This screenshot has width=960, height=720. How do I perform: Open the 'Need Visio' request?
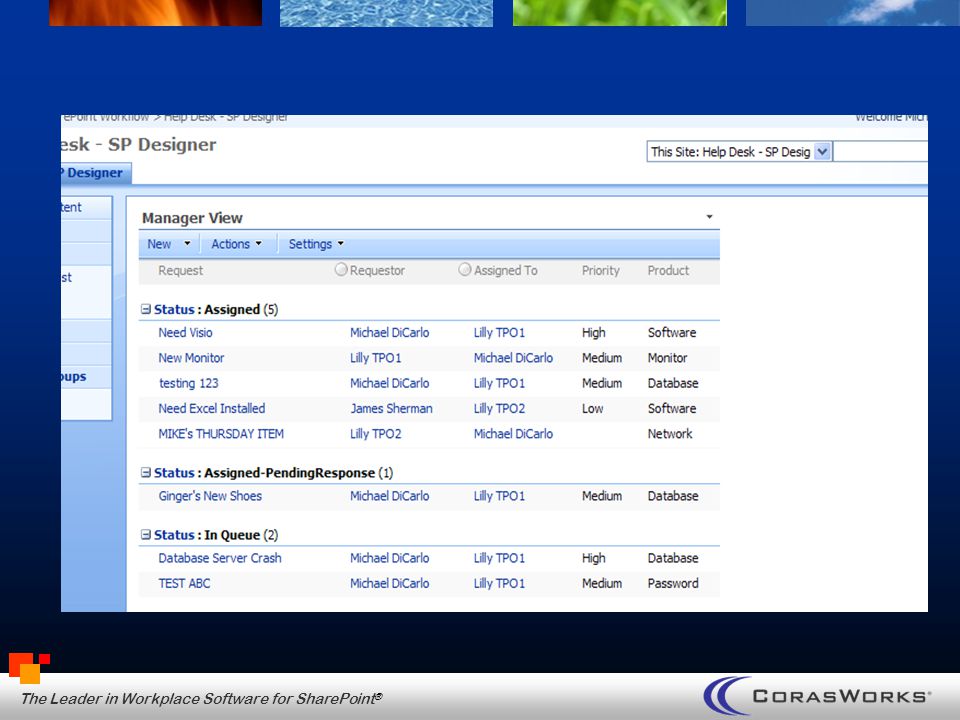point(186,332)
